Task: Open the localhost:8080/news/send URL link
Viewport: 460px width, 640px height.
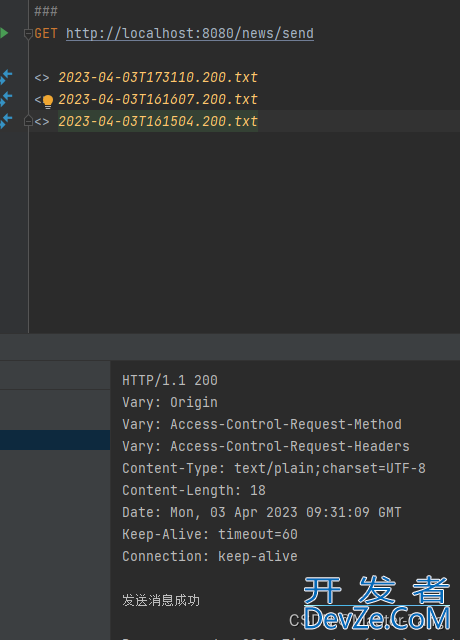Action: click(x=190, y=33)
